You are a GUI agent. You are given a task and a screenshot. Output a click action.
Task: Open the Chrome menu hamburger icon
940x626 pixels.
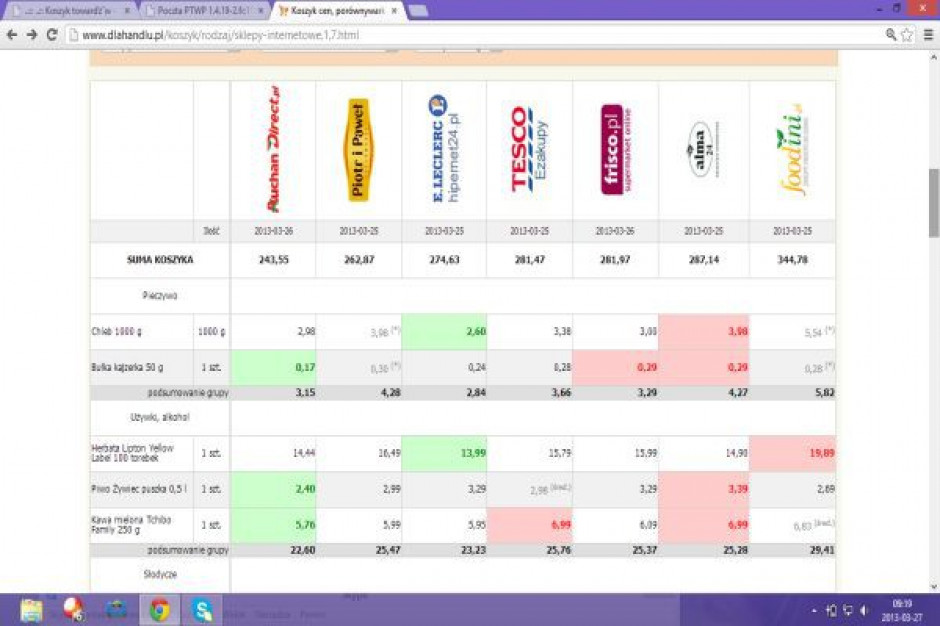928,35
